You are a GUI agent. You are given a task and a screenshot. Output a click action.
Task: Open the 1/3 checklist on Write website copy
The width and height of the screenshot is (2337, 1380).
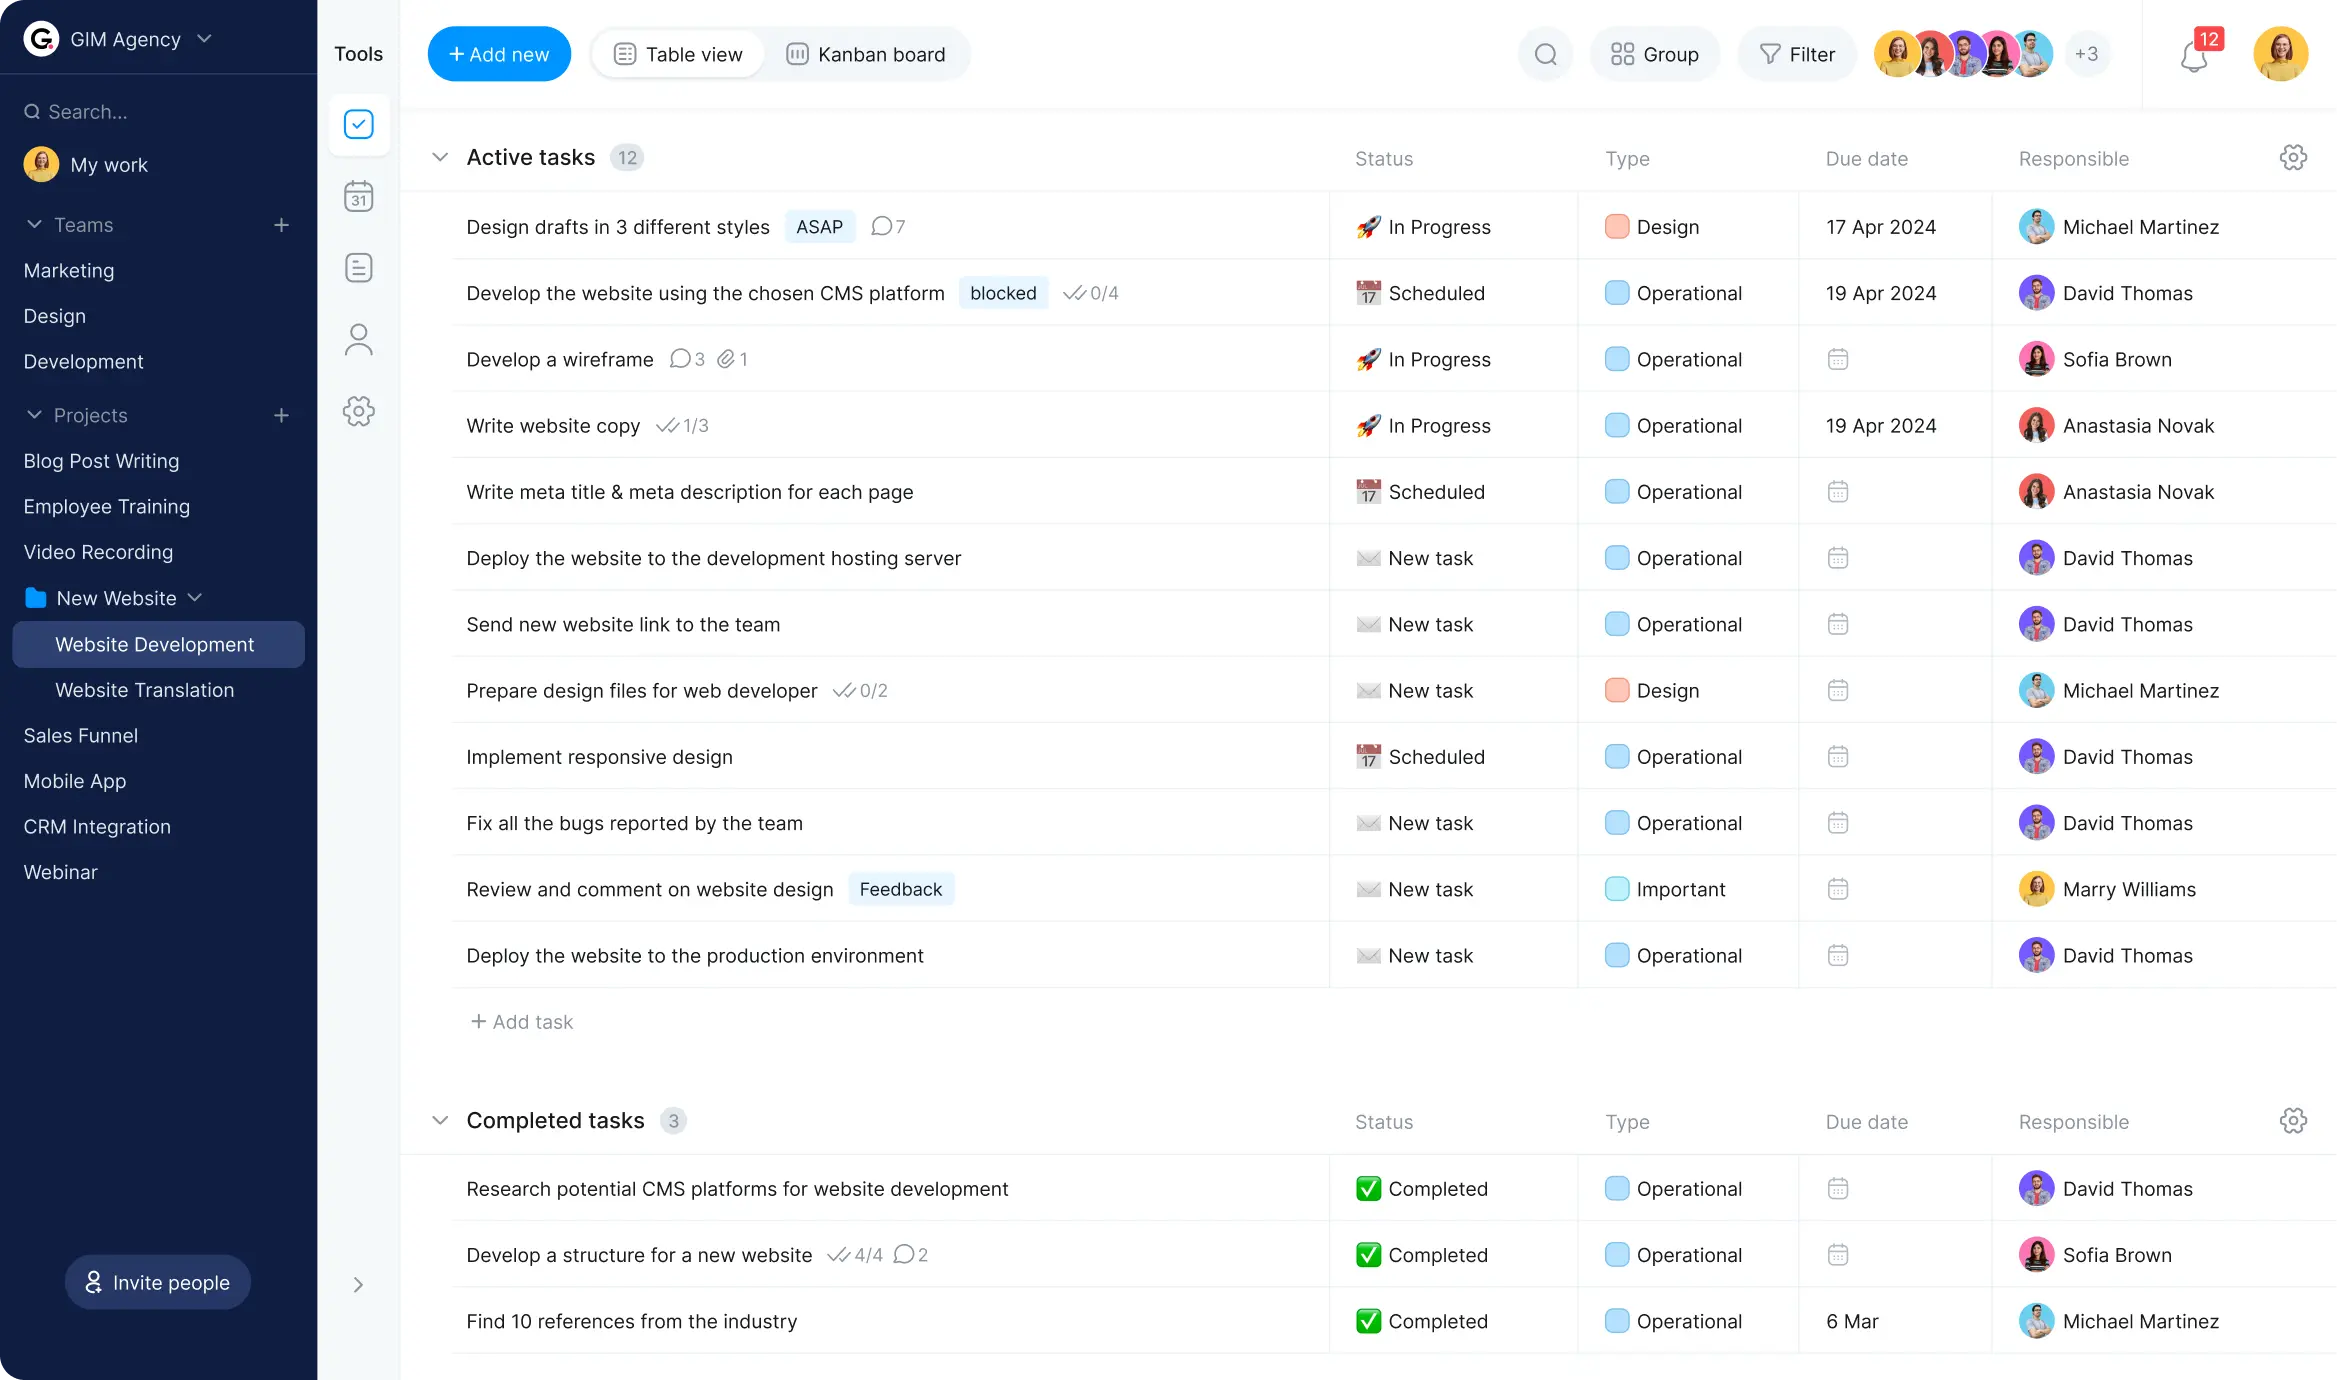pyautogui.click(x=682, y=426)
